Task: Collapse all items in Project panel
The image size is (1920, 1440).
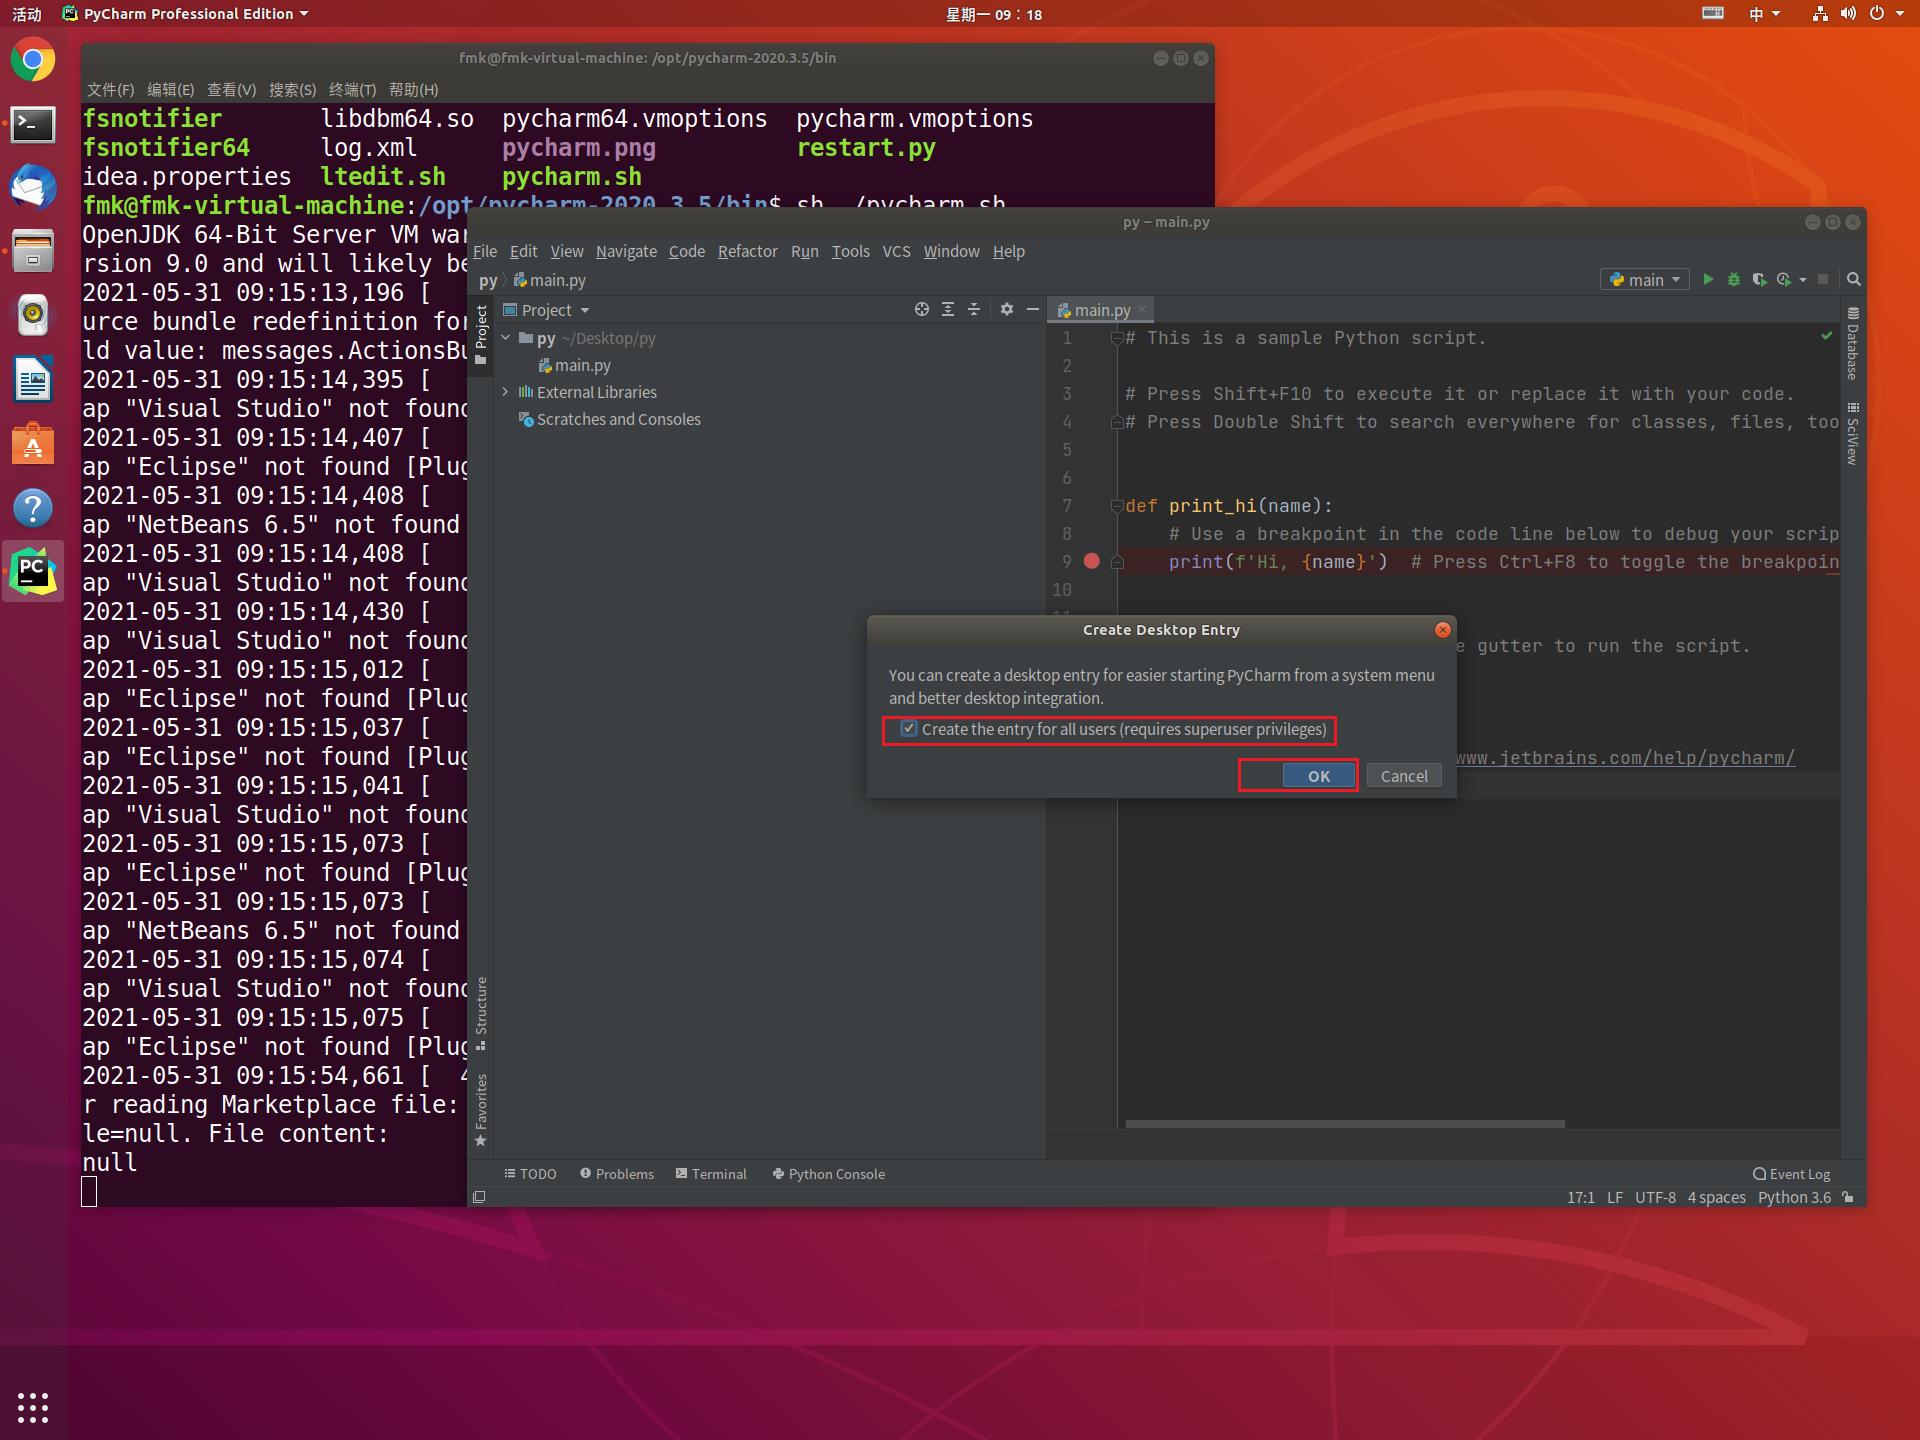Action: tap(974, 310)
